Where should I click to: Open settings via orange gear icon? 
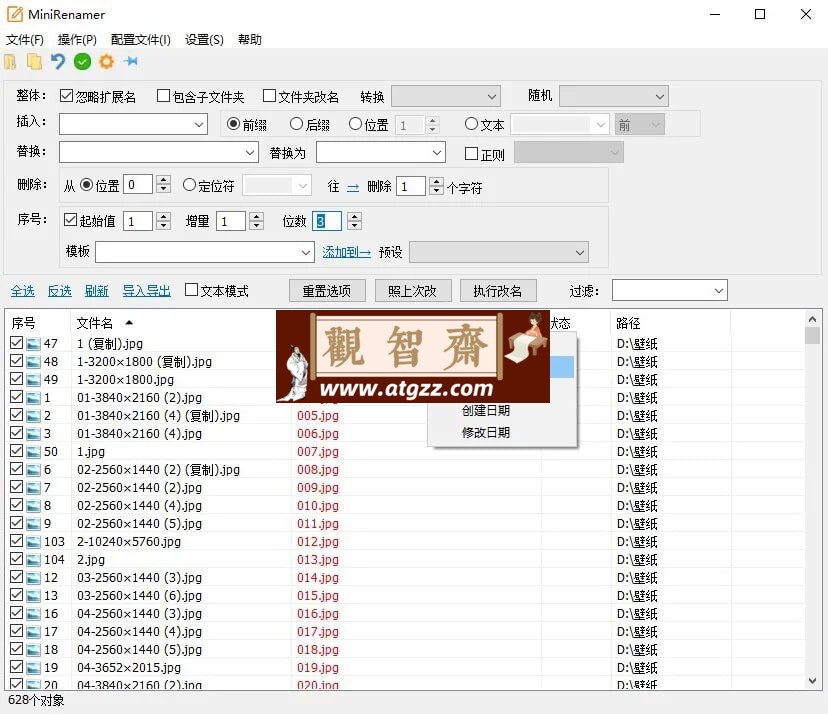[107, 62]
